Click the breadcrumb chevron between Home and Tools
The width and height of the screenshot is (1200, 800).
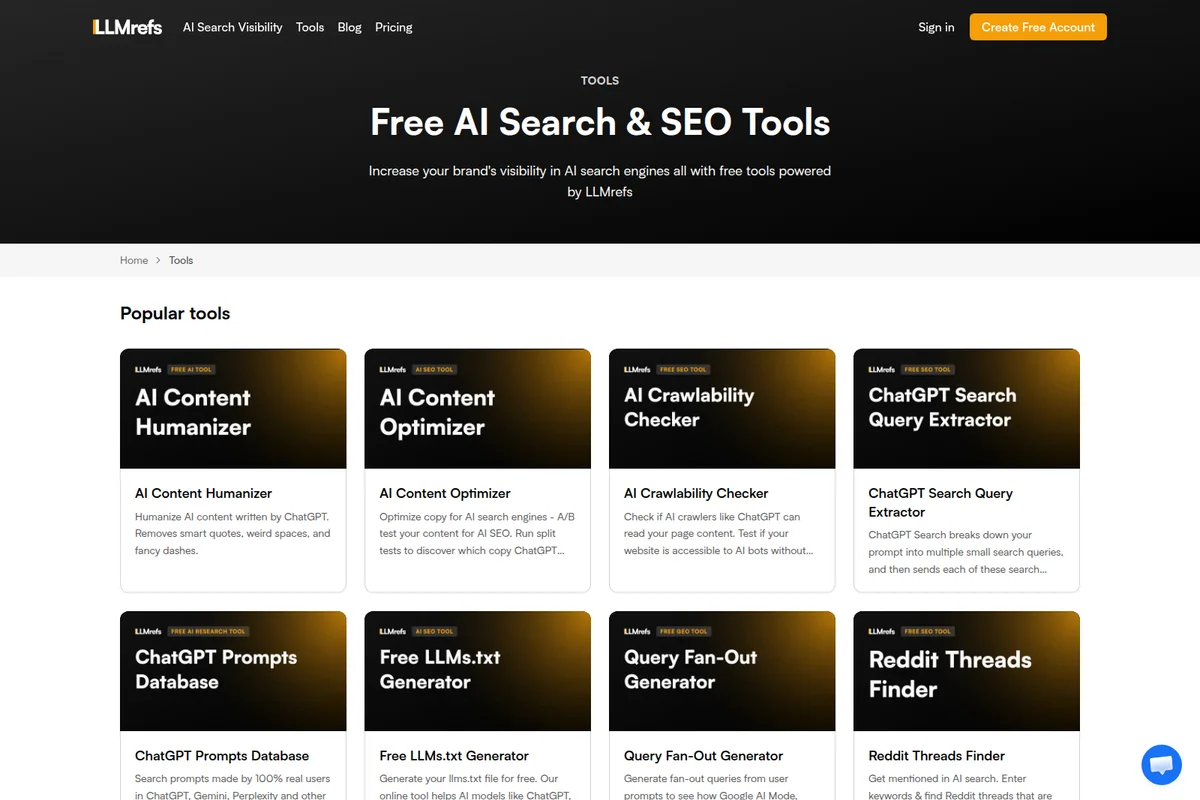point(158,260)
